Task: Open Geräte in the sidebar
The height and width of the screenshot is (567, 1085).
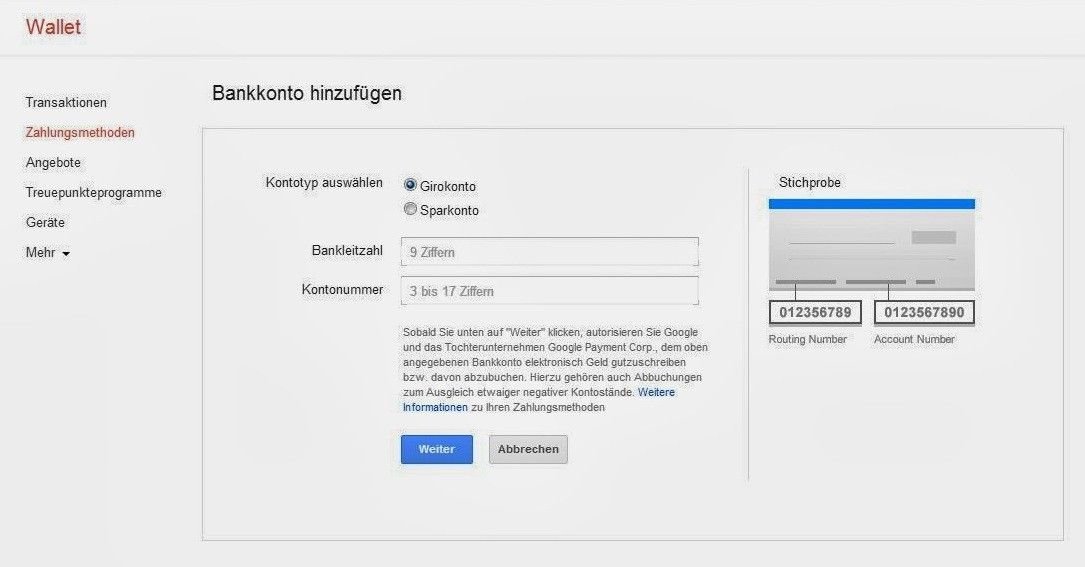Action: (45, 222)
